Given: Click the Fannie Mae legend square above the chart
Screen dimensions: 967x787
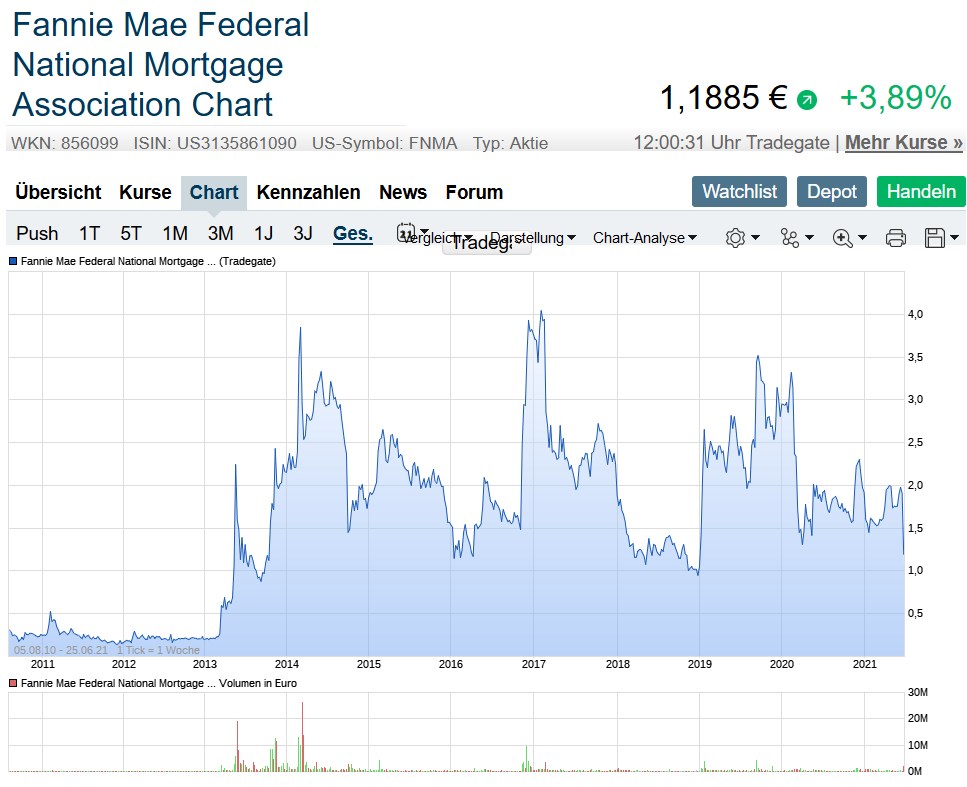Looking at the screenshot, I should coord(11,261).
